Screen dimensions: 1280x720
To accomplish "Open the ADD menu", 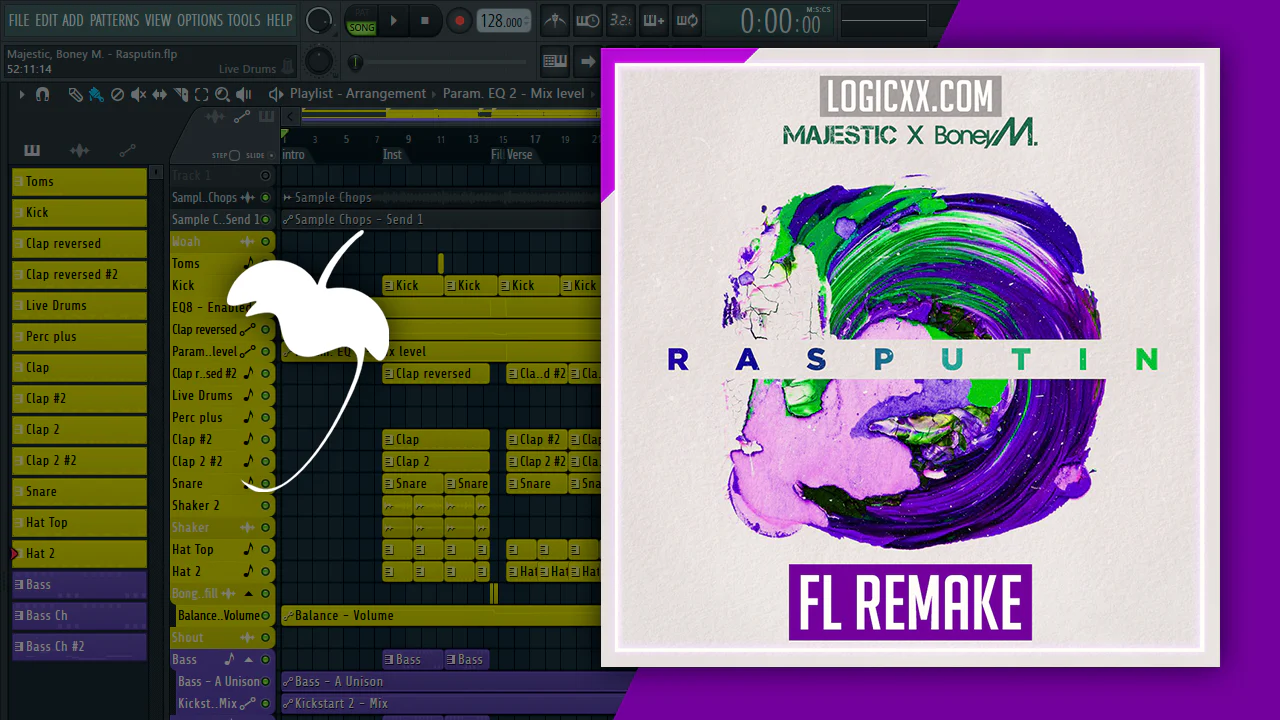I will (73, 20).
